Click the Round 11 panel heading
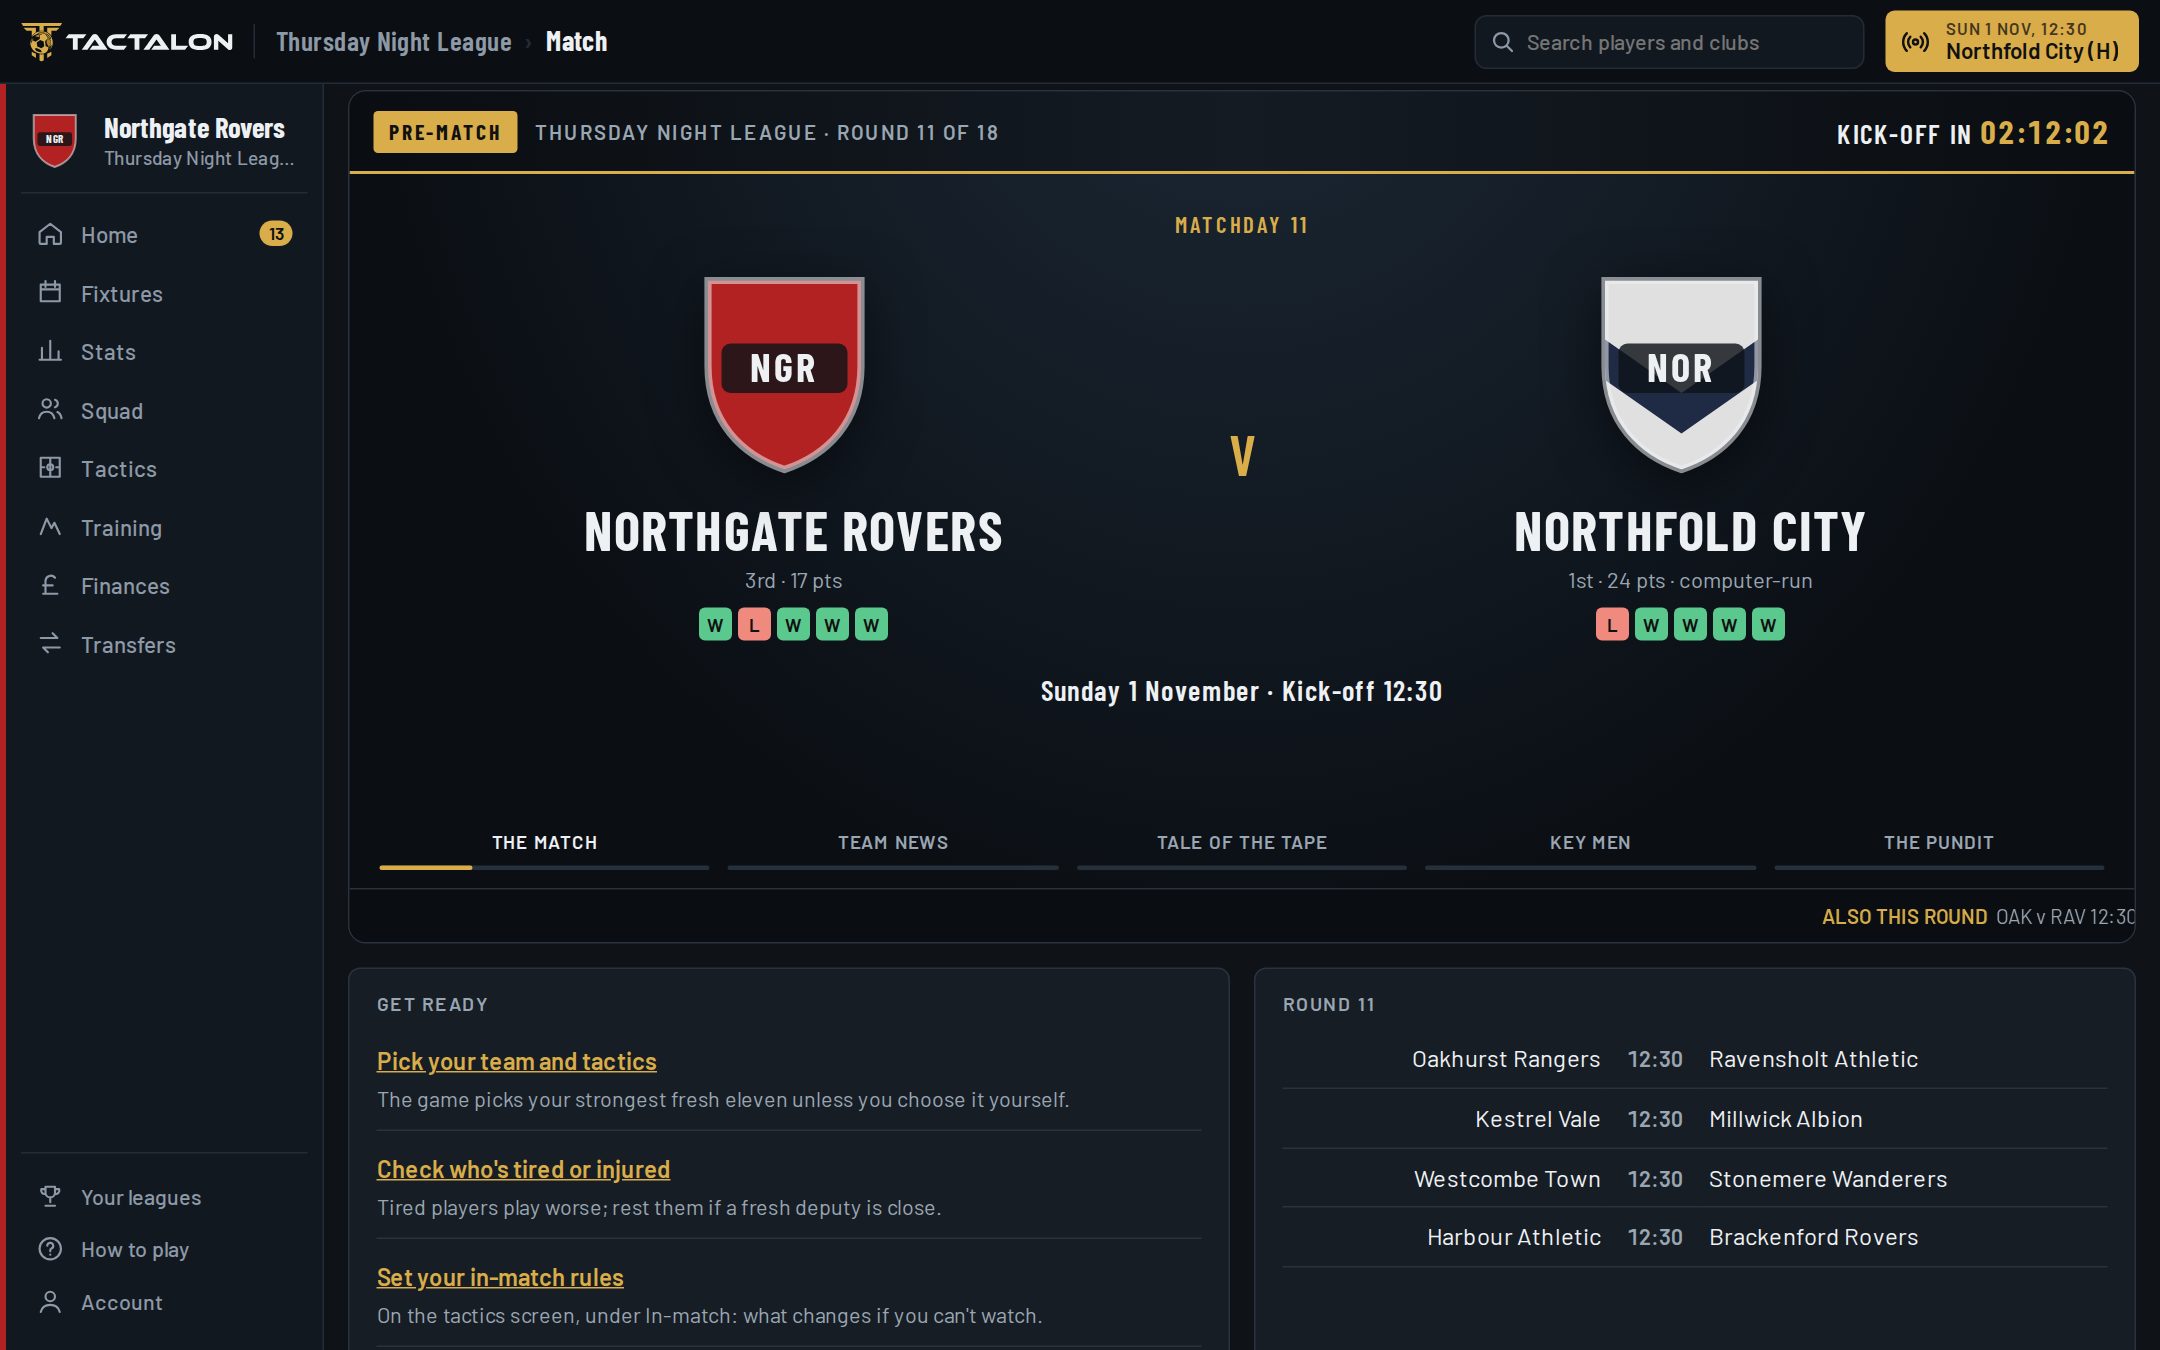The height and width of the screenshot is (1350, 2160). pos(1329,1004)
